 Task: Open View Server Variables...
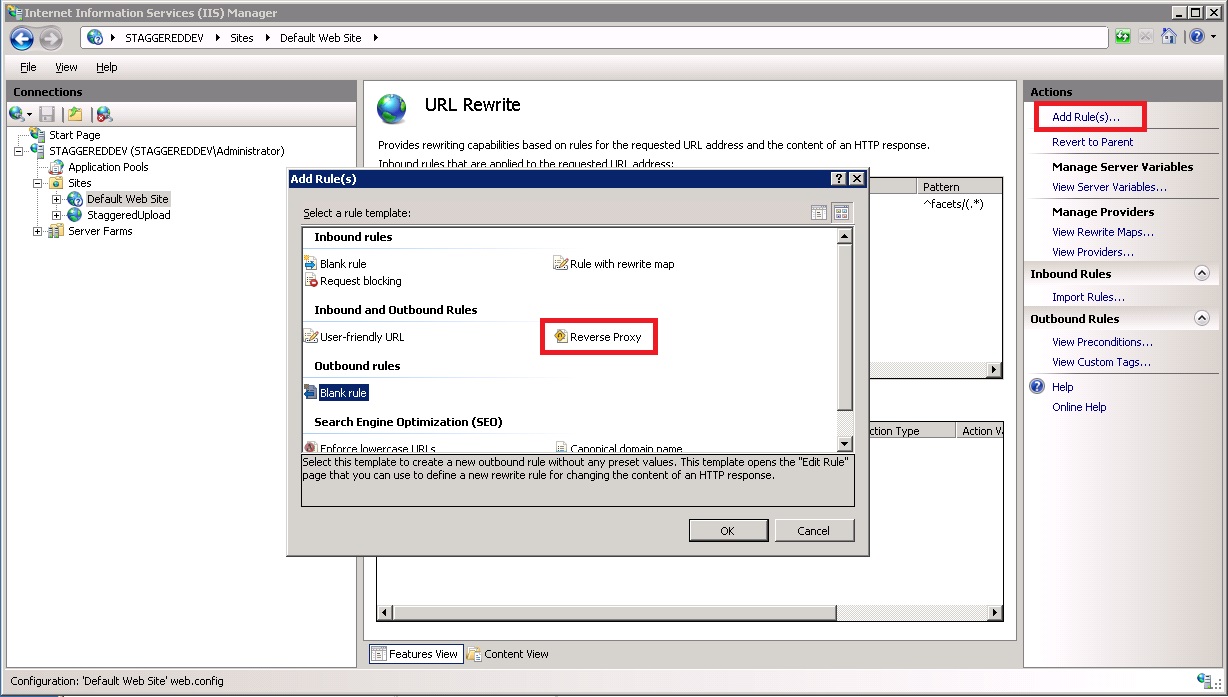click(x=1109, y=187)
